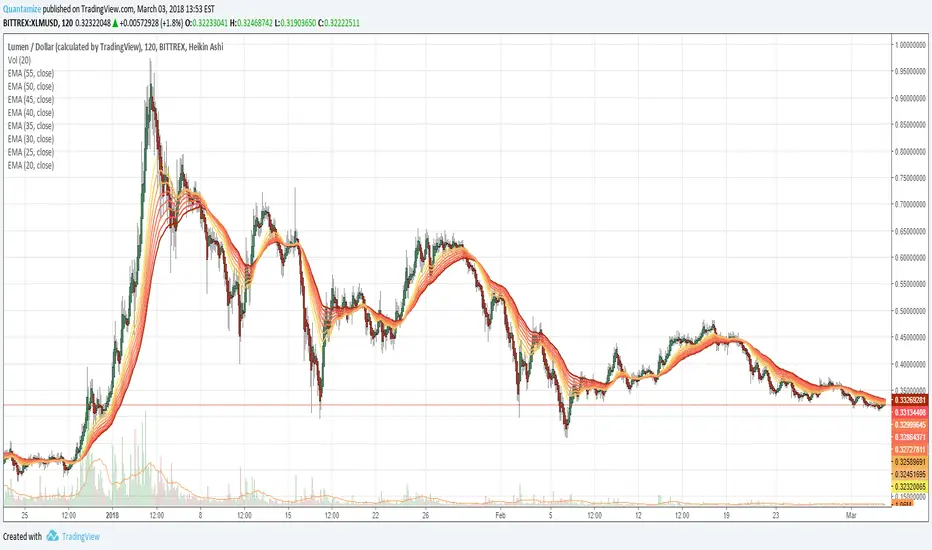This screenshot has height=550, width=932.
Task: Click the open value O:0.32233041
Action: [207, 23]
